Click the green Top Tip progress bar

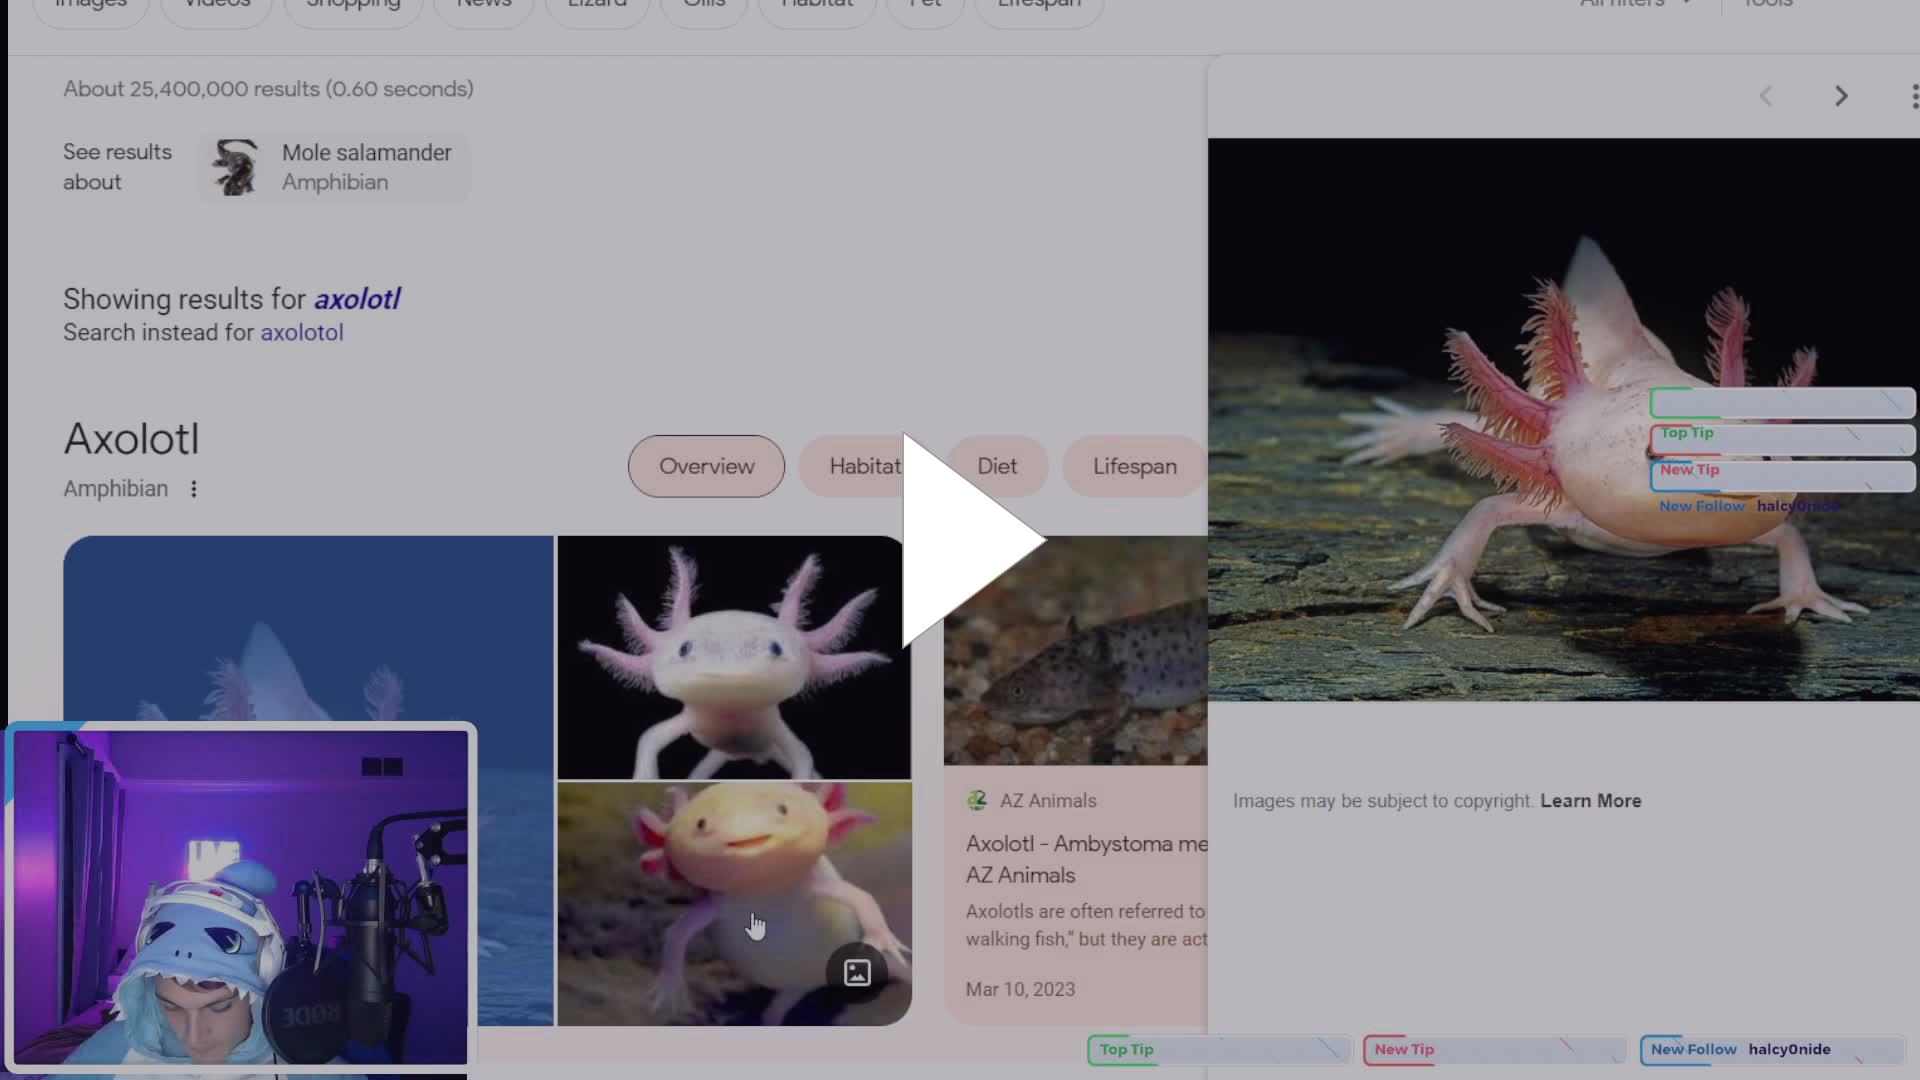1218,1050
